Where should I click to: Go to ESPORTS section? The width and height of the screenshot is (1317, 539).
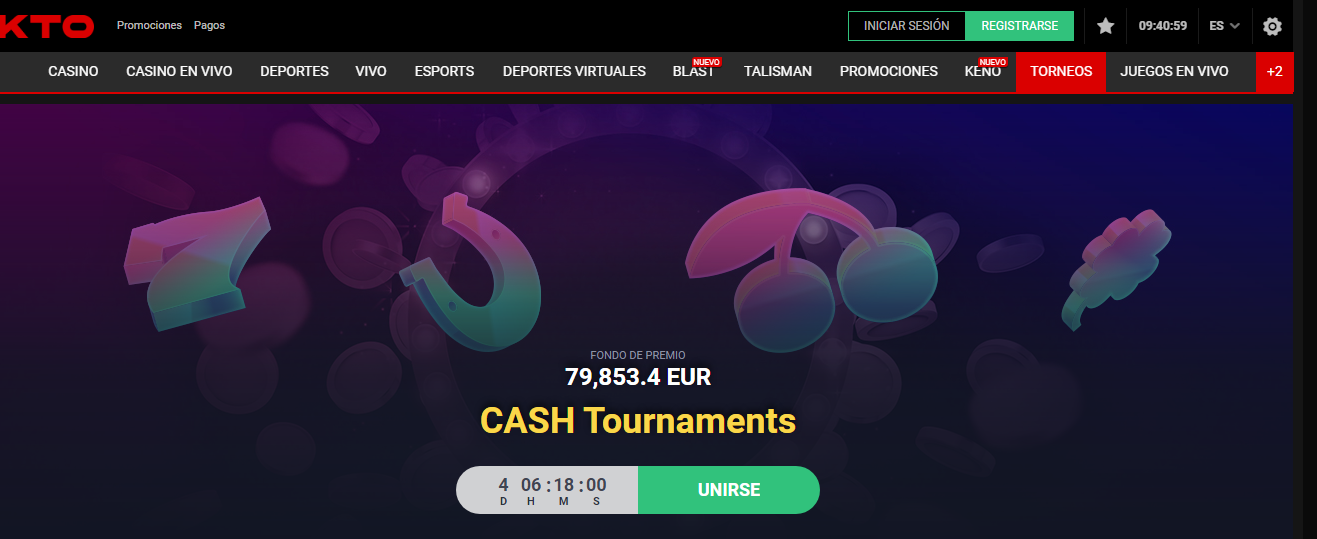pyautogui.click(x=444, y=72)
